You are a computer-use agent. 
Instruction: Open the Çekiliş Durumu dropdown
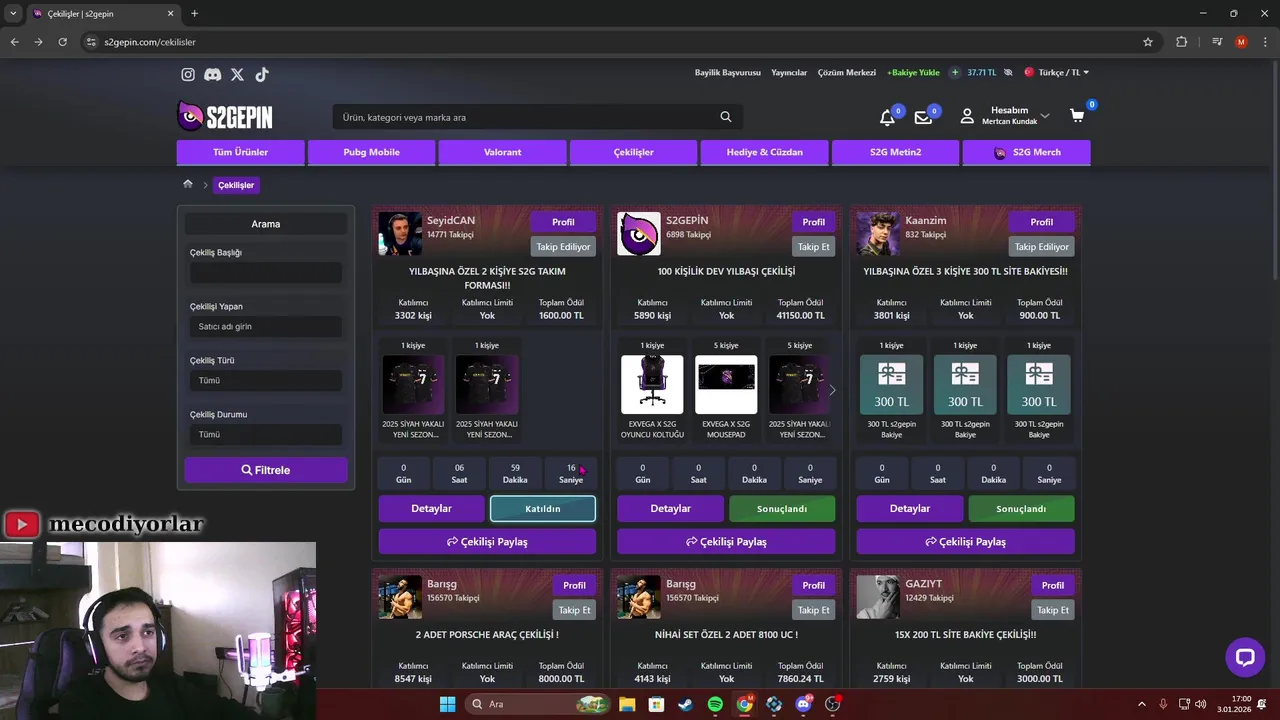coord(266,434)
